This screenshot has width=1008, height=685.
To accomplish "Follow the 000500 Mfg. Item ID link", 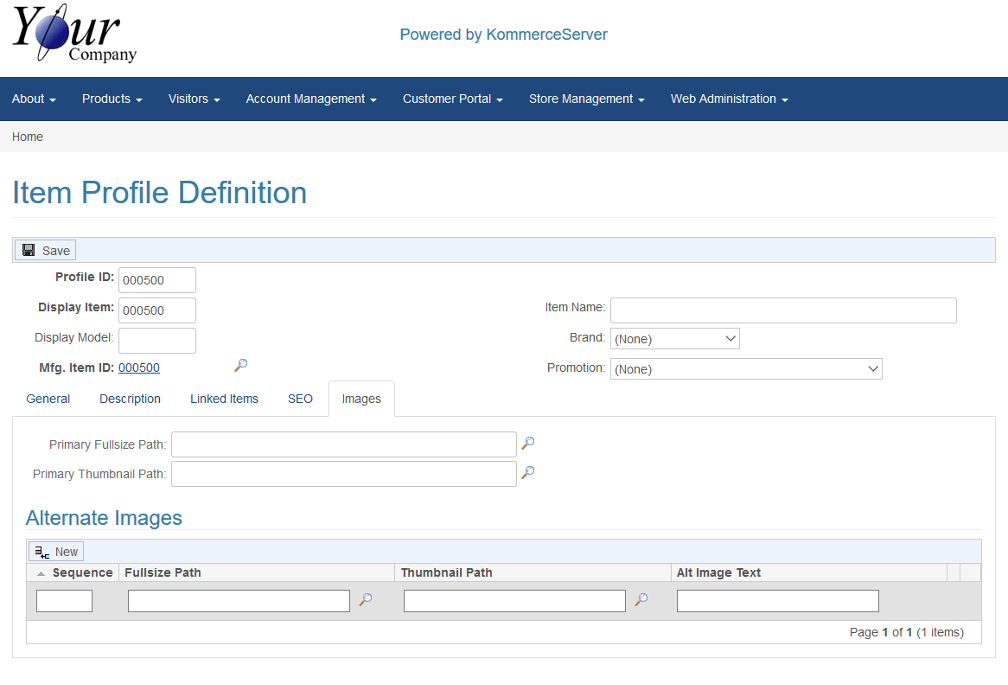I will click(x=139, y=368).
